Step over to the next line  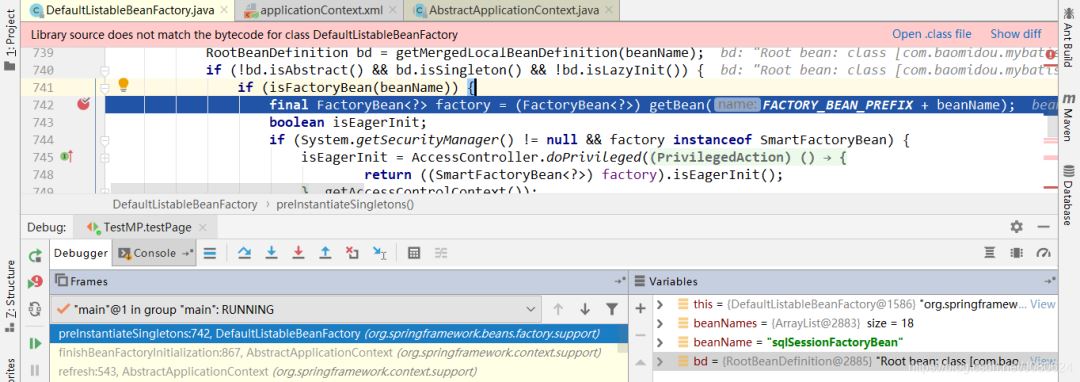coord(244,253)
